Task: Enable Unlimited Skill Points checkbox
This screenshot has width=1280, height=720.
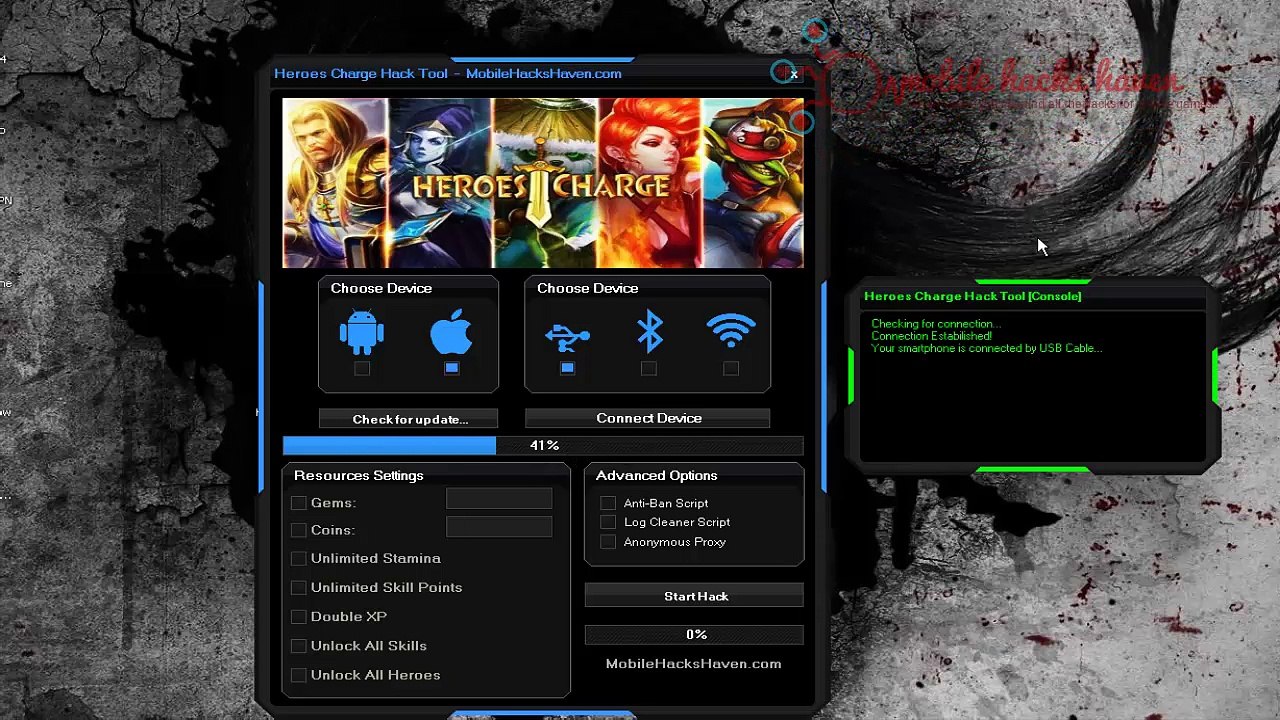Action: 298,587
